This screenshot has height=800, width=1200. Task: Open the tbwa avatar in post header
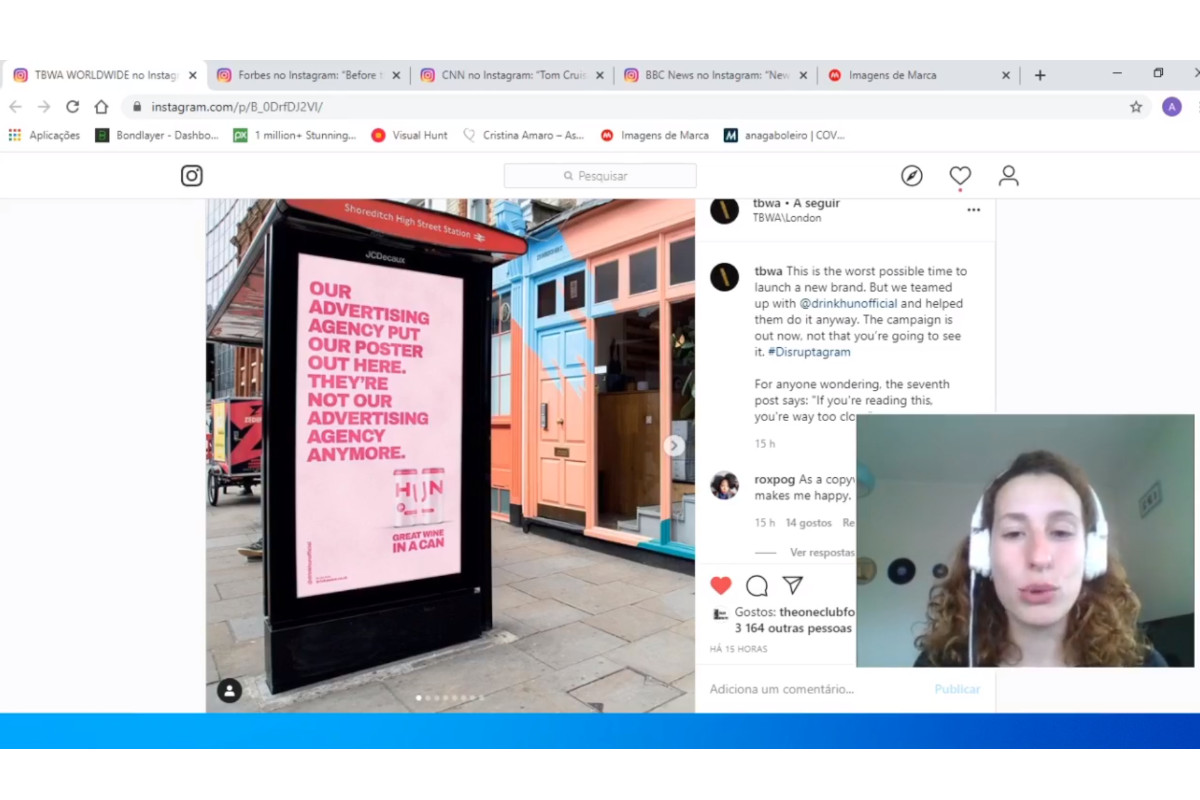(725, 210)
